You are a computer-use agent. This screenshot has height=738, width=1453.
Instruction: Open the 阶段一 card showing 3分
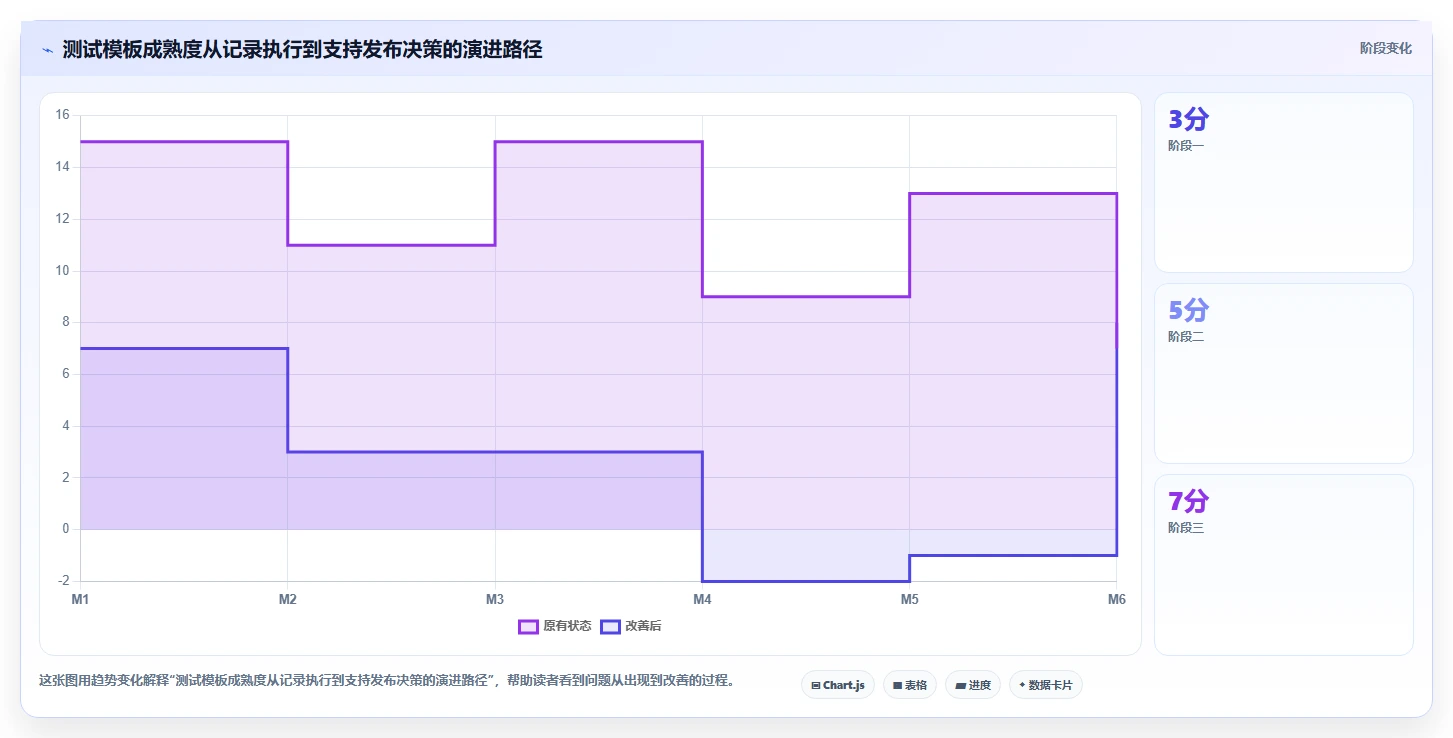point(1284,182)
